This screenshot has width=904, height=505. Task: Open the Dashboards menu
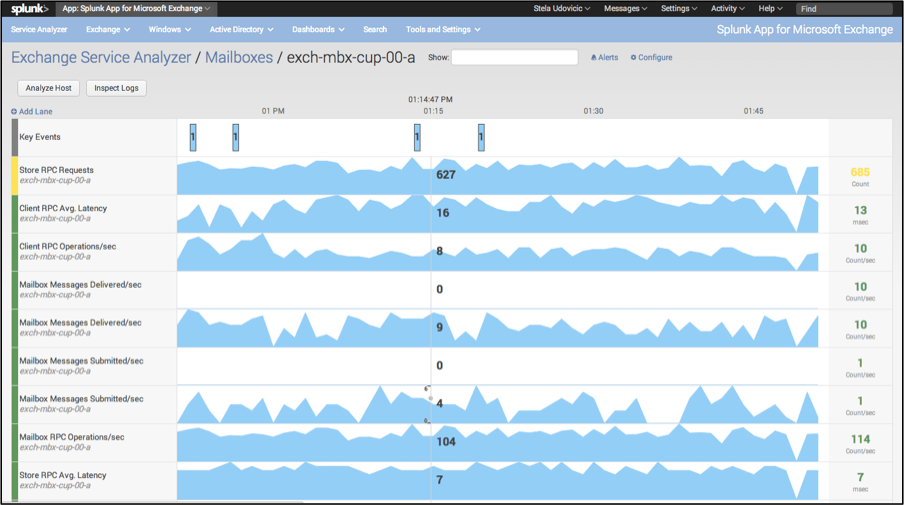coord(318,29)
